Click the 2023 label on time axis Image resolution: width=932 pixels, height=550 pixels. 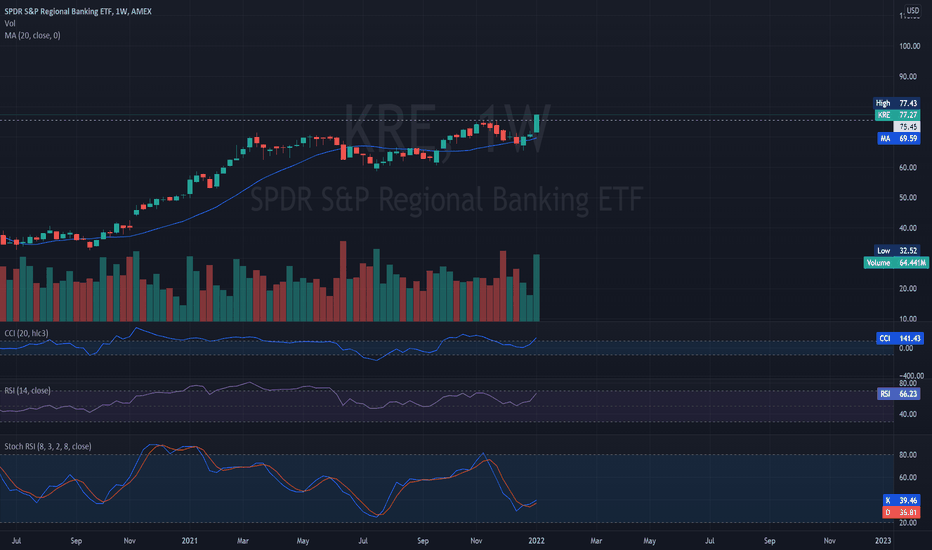click(883, 540)
